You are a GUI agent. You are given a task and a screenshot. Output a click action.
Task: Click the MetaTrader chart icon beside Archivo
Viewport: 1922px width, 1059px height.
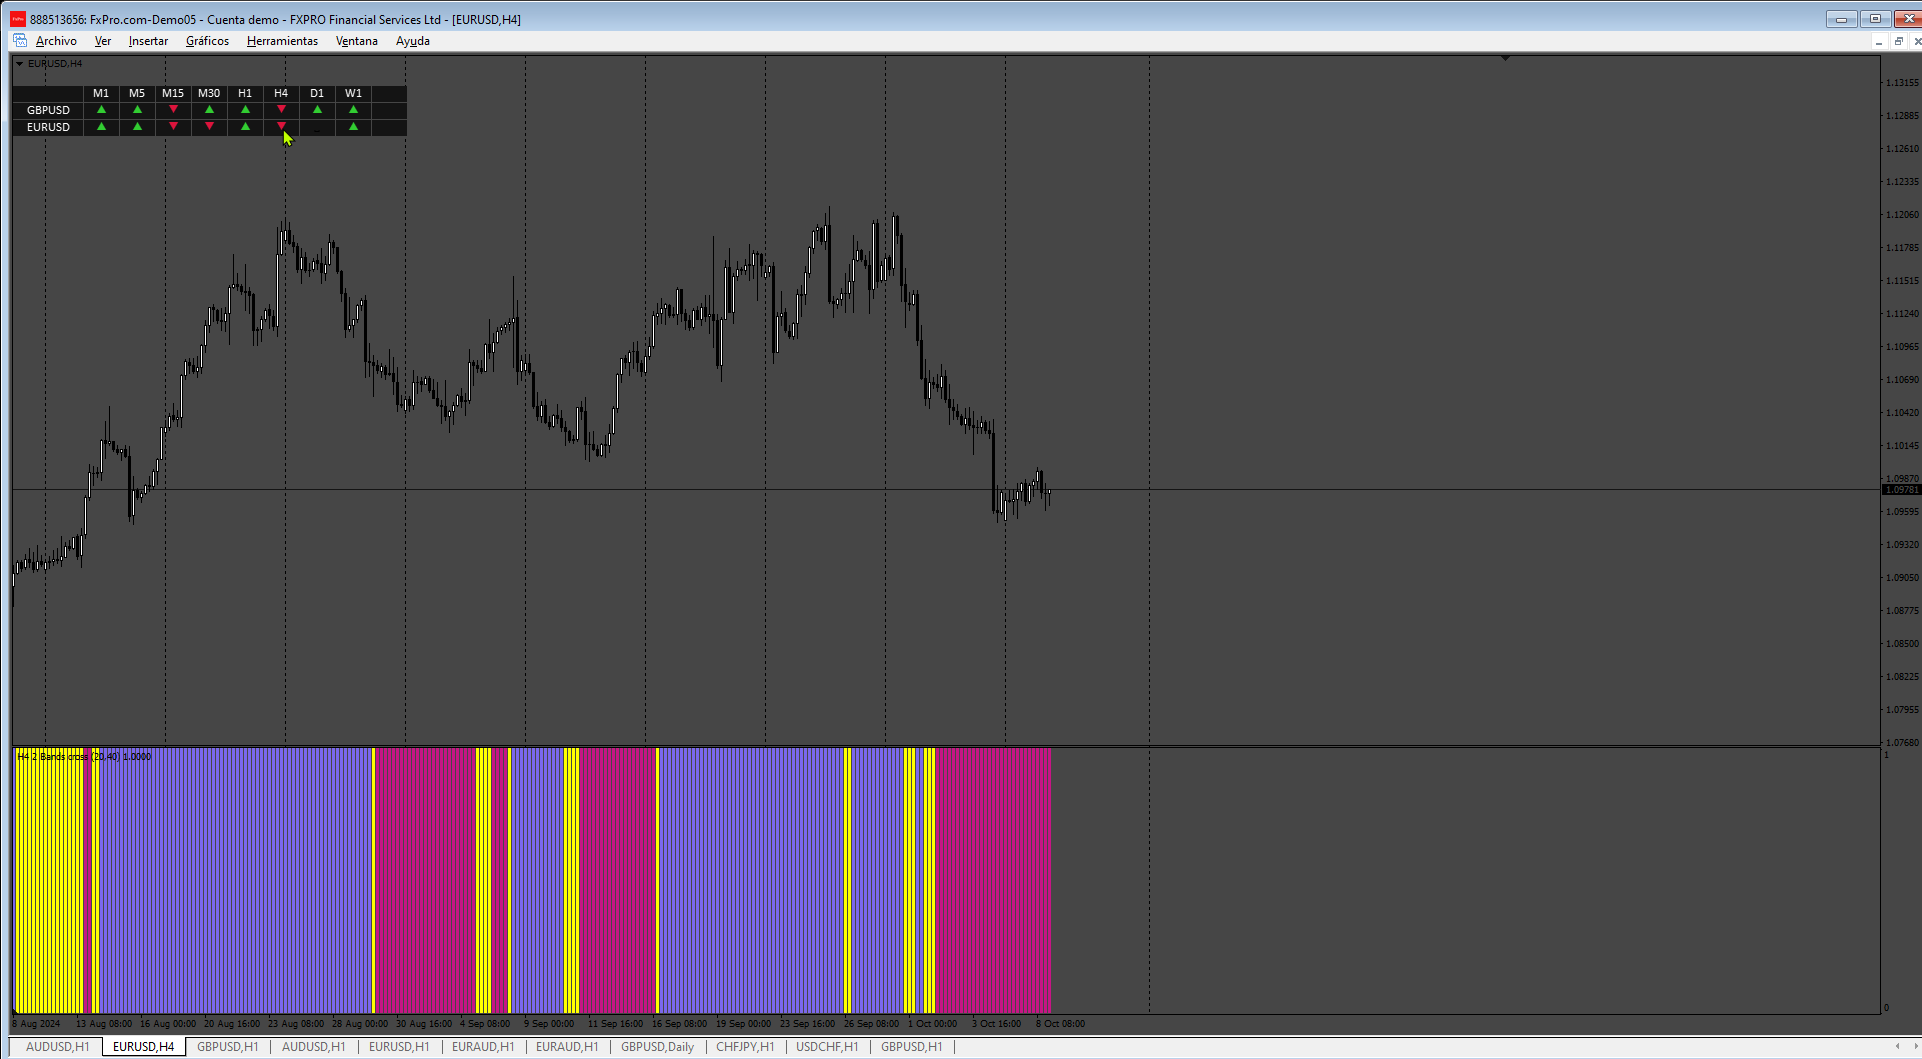[20, 41]
